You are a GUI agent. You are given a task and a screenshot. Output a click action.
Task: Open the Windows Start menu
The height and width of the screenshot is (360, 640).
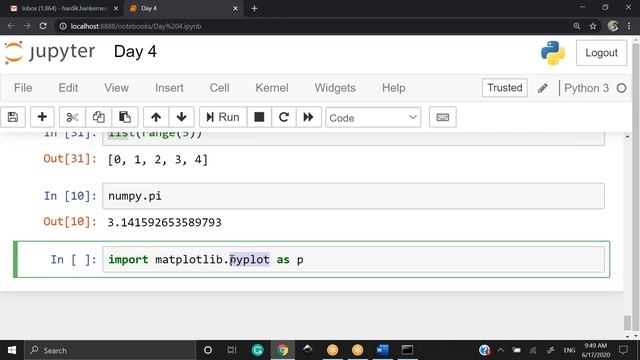(12, 350)
